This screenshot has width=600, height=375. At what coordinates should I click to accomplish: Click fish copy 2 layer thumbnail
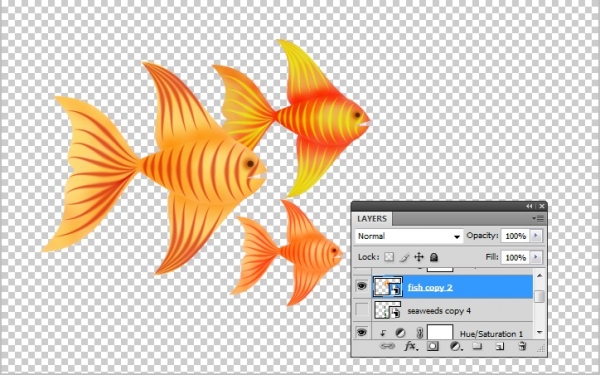[x=387, y=287]
